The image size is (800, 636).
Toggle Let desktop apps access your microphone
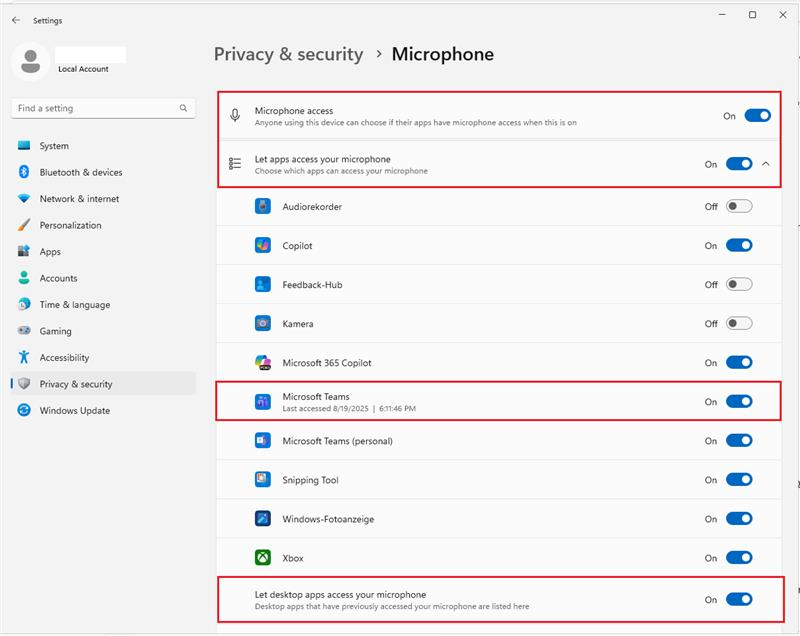(739, 599)
